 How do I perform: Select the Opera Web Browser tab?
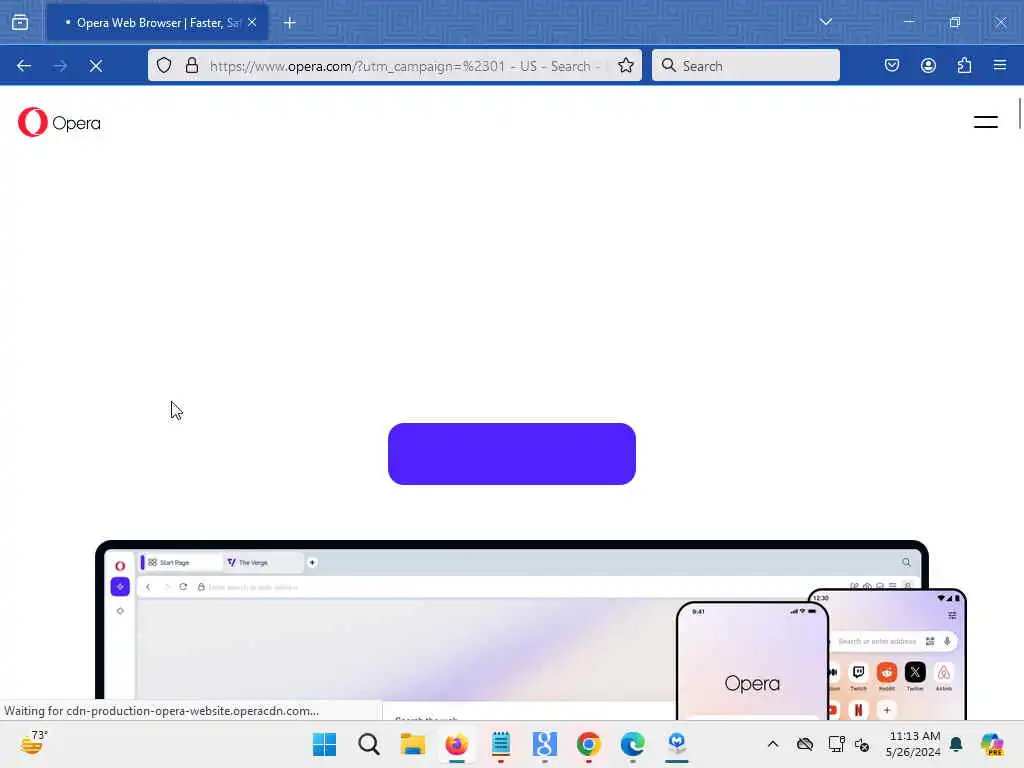point(157,23)
